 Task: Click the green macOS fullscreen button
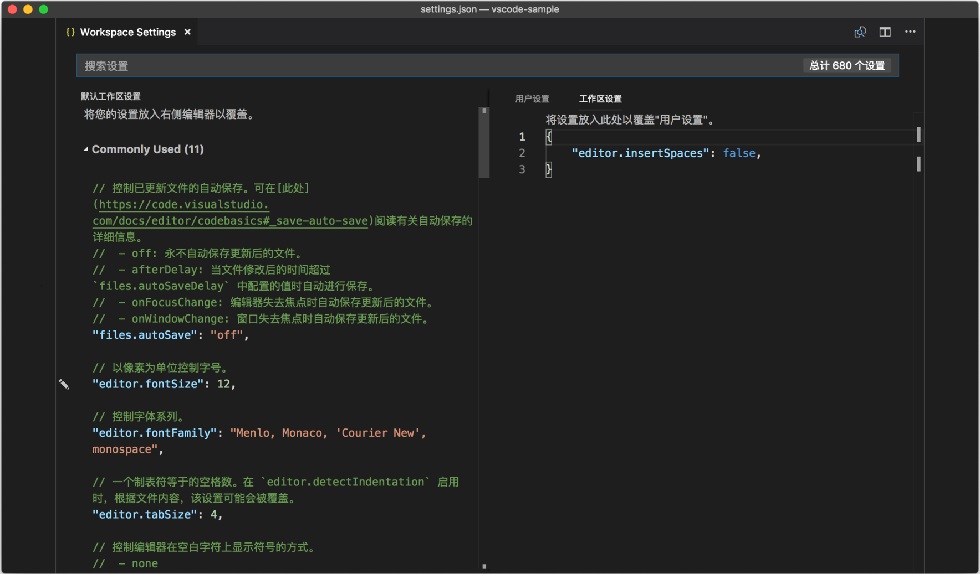[43, 9]
